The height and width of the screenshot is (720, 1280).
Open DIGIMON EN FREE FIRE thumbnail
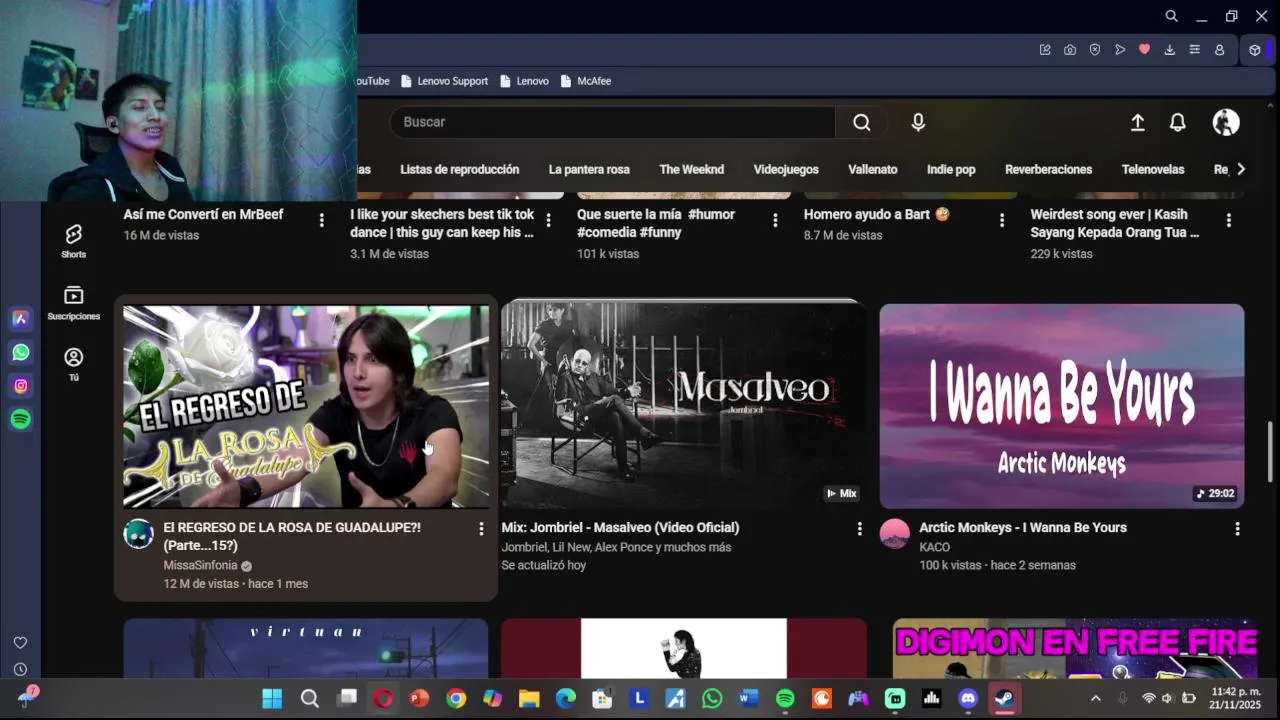[1076, 649]
